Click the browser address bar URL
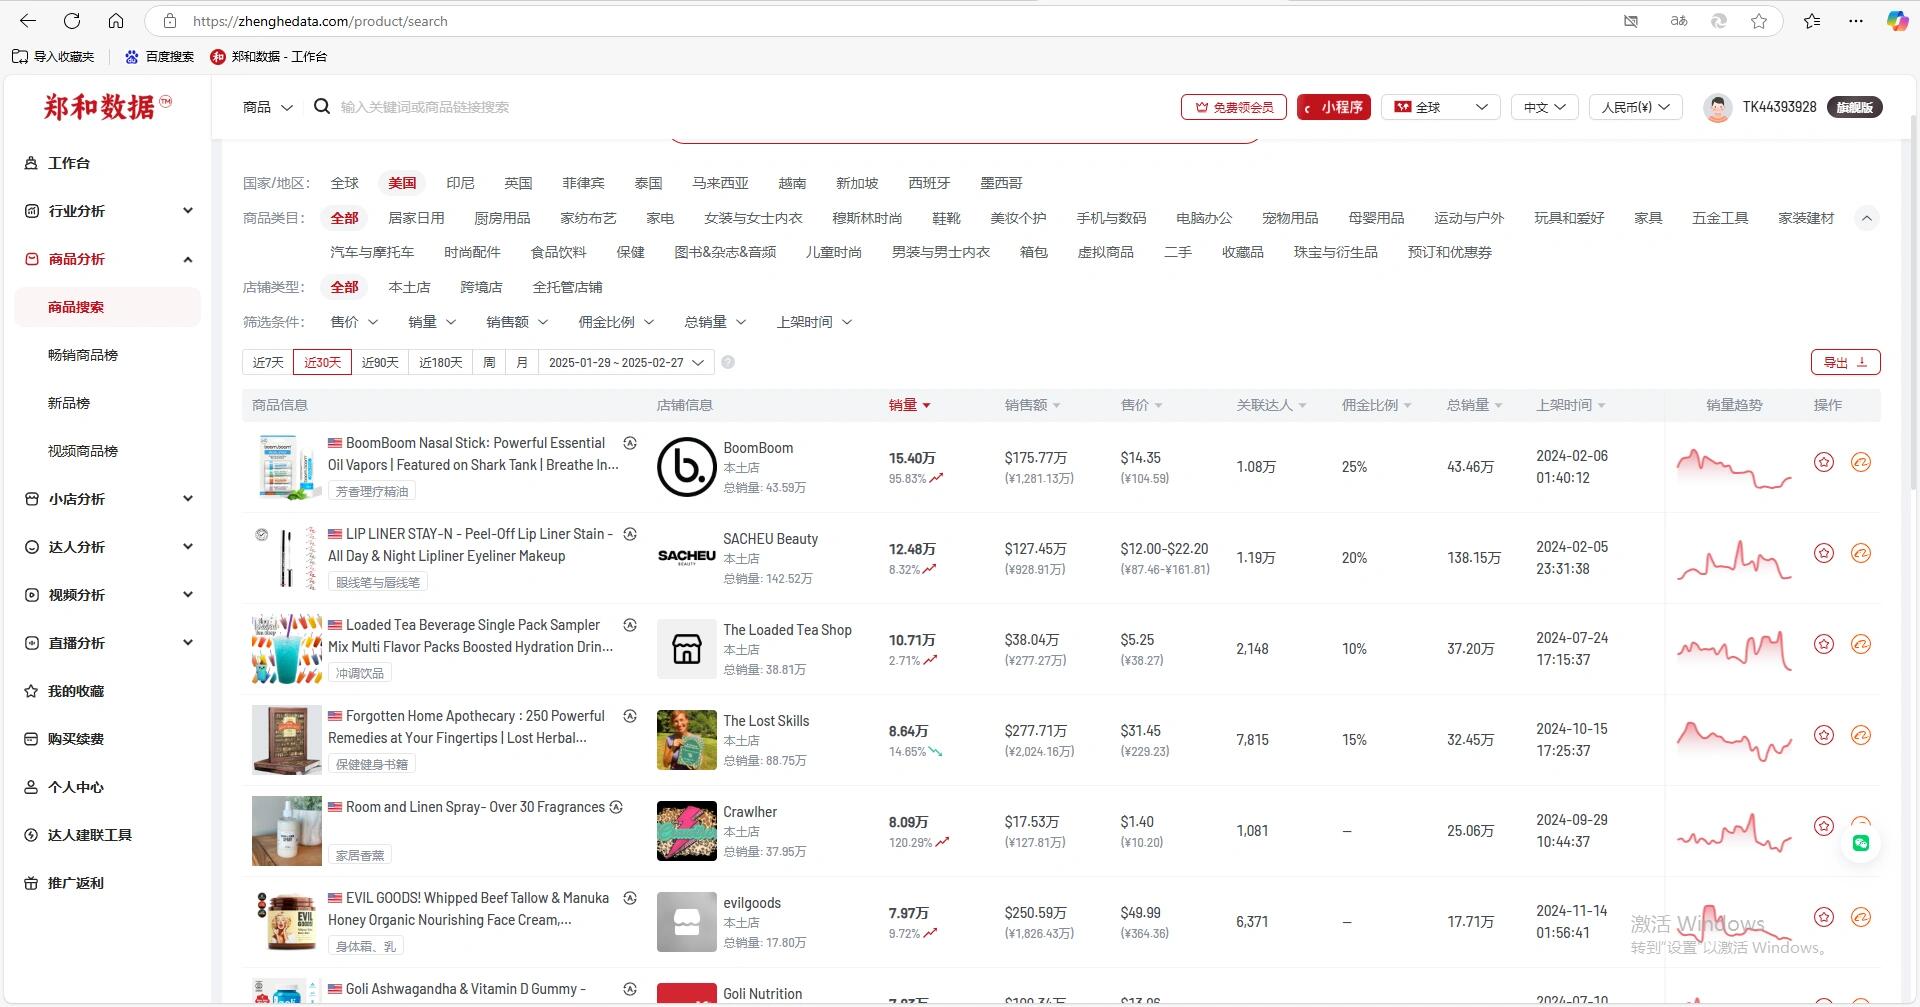This screenshot has width=1920, height=1007. click(x=320, y=21)
